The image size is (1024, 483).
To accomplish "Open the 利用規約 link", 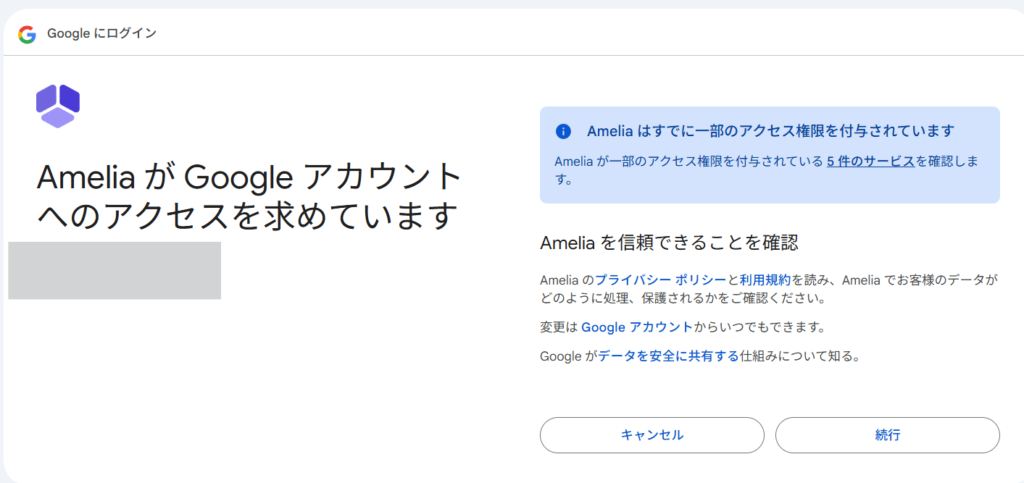I will pyautogui.click(x=765, y=279).
